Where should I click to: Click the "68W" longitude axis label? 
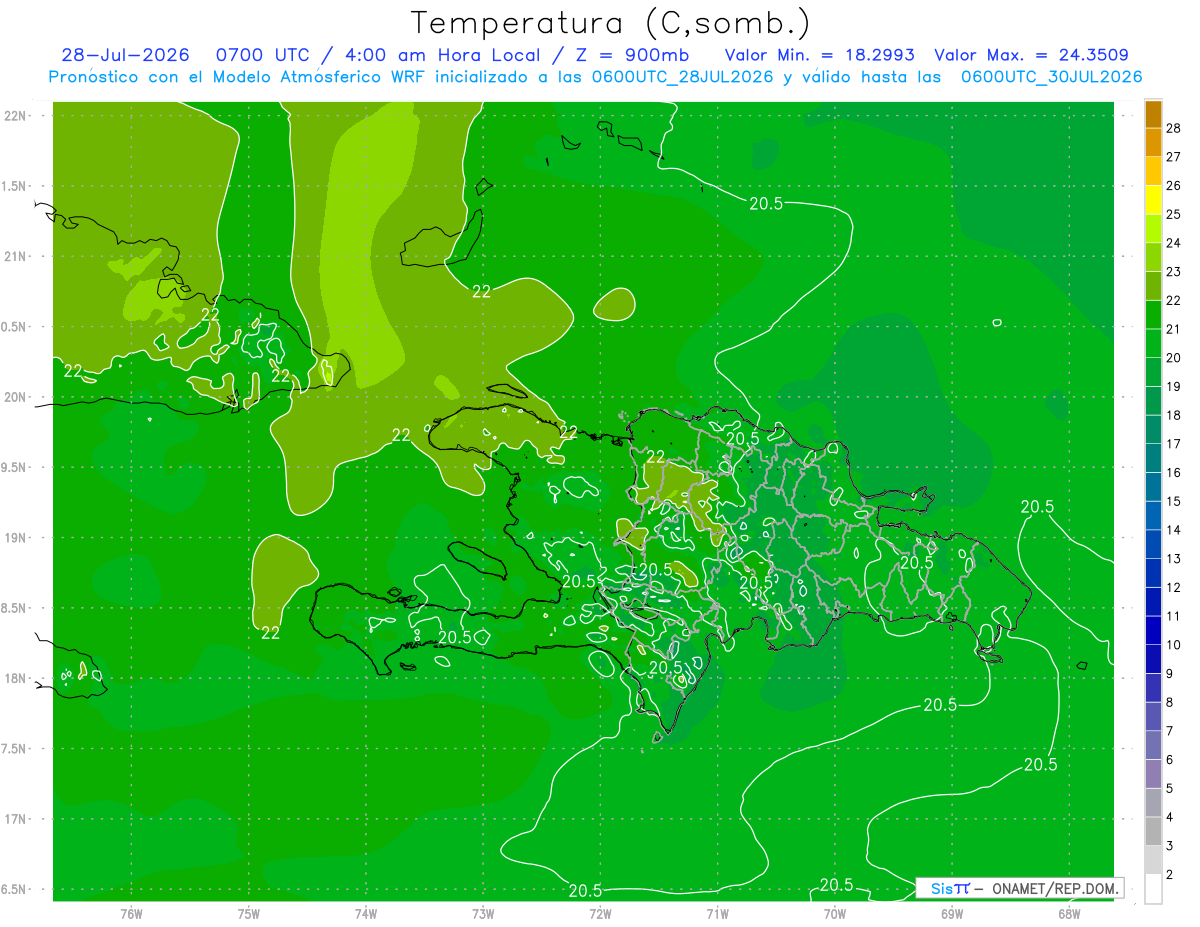point(1069,913)
